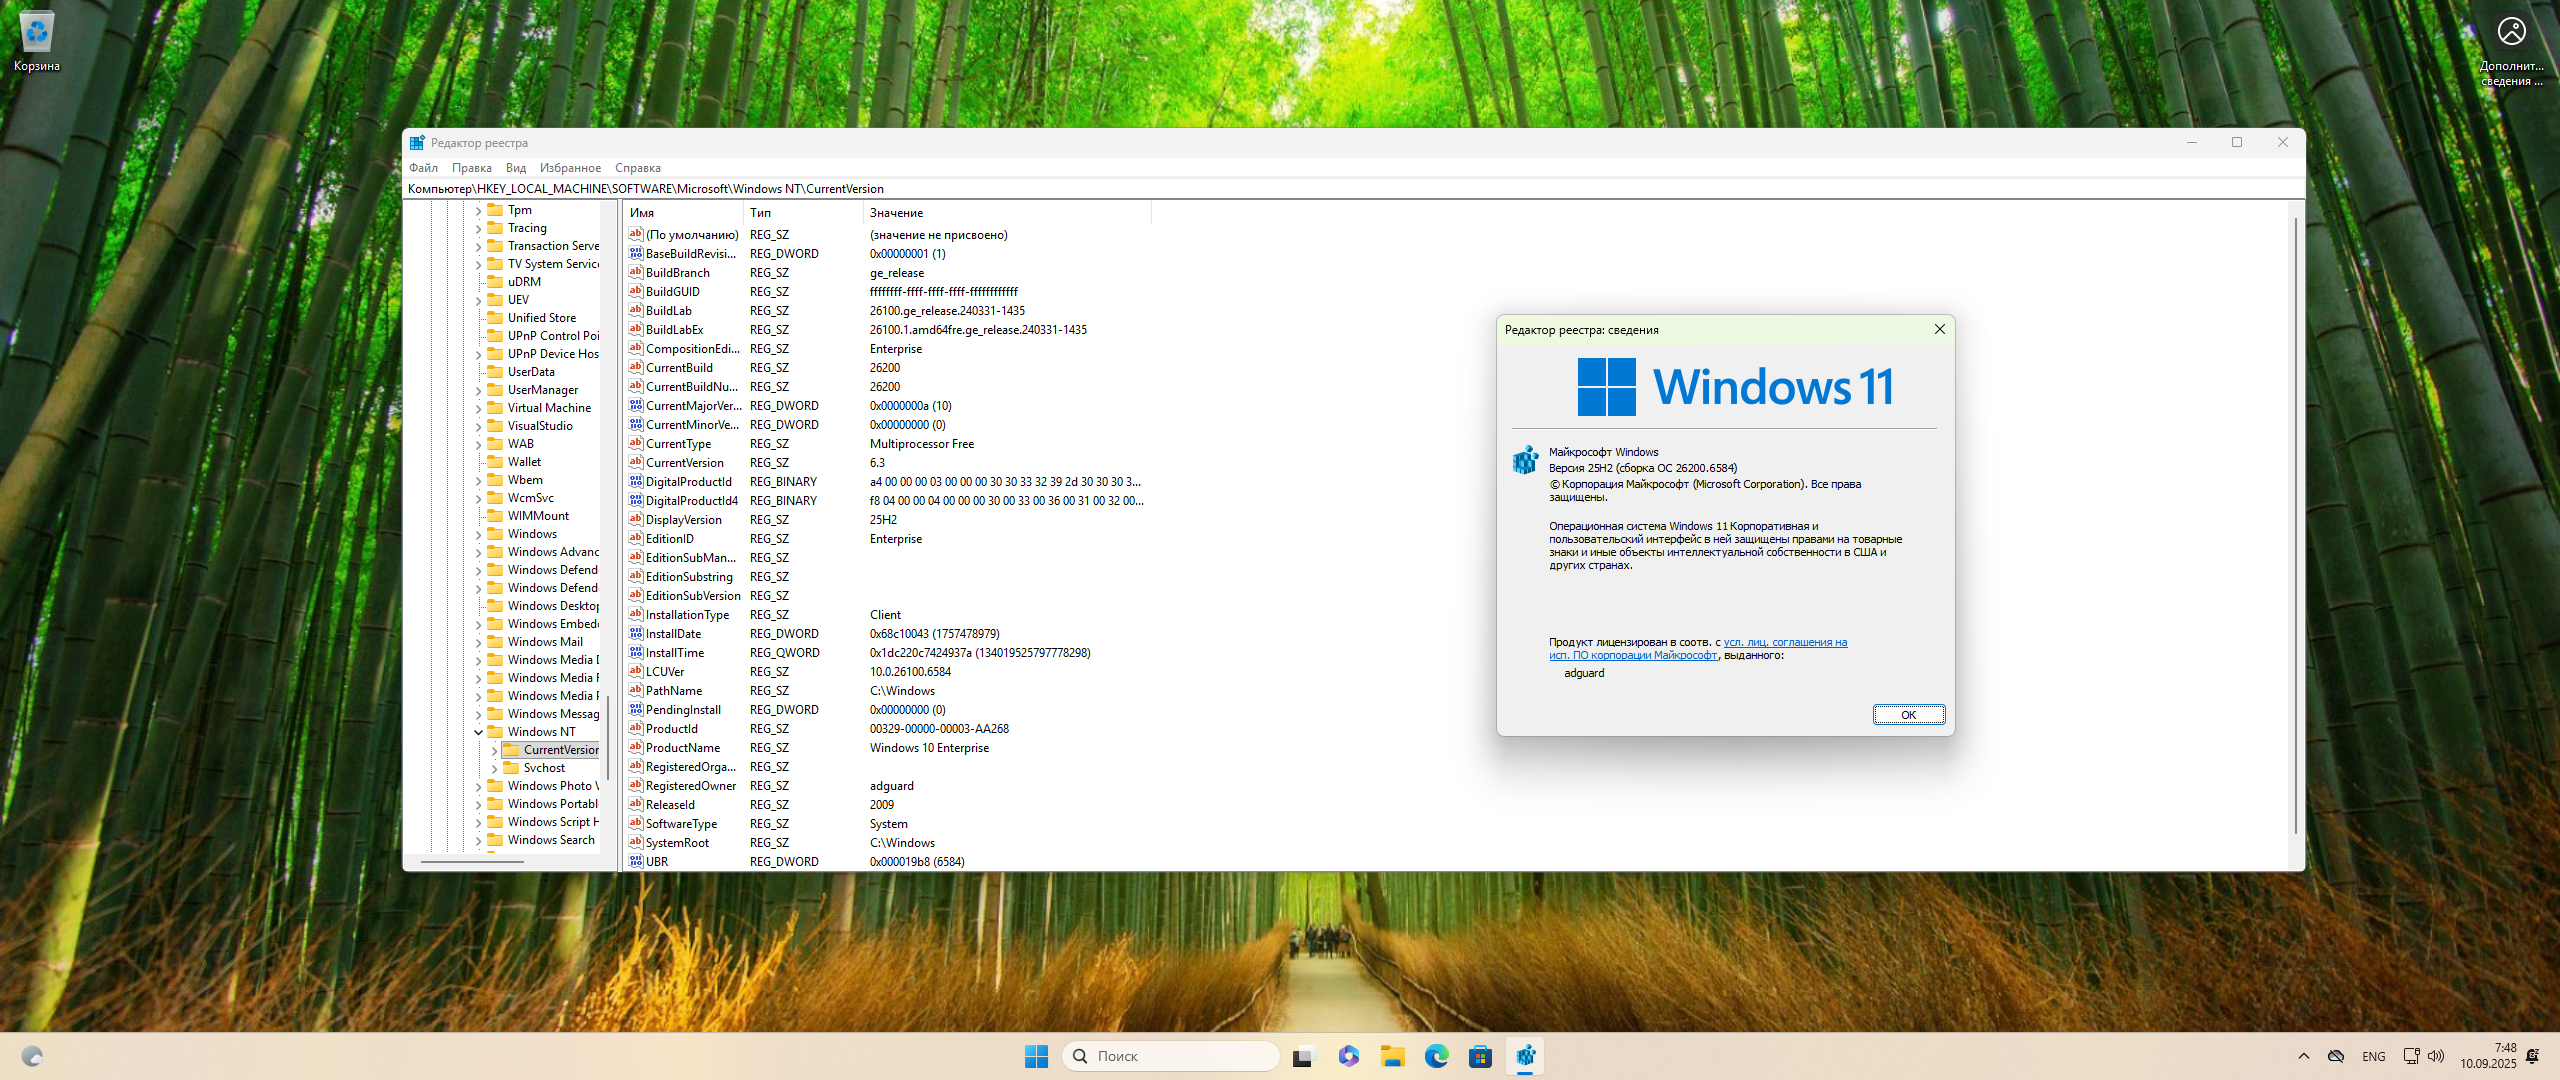Open the File (Файл) menu
The width and height of the screenshot is (2560, 1080).
[x=423, y=168]
